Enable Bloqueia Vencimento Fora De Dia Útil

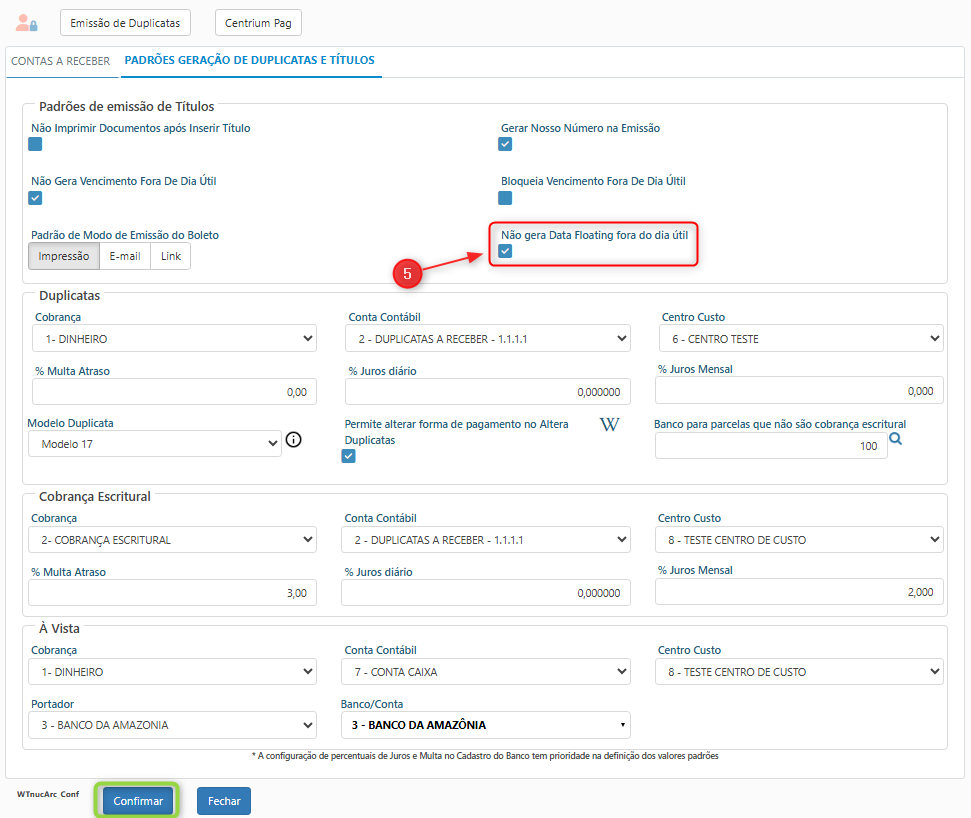pos(505,198)
